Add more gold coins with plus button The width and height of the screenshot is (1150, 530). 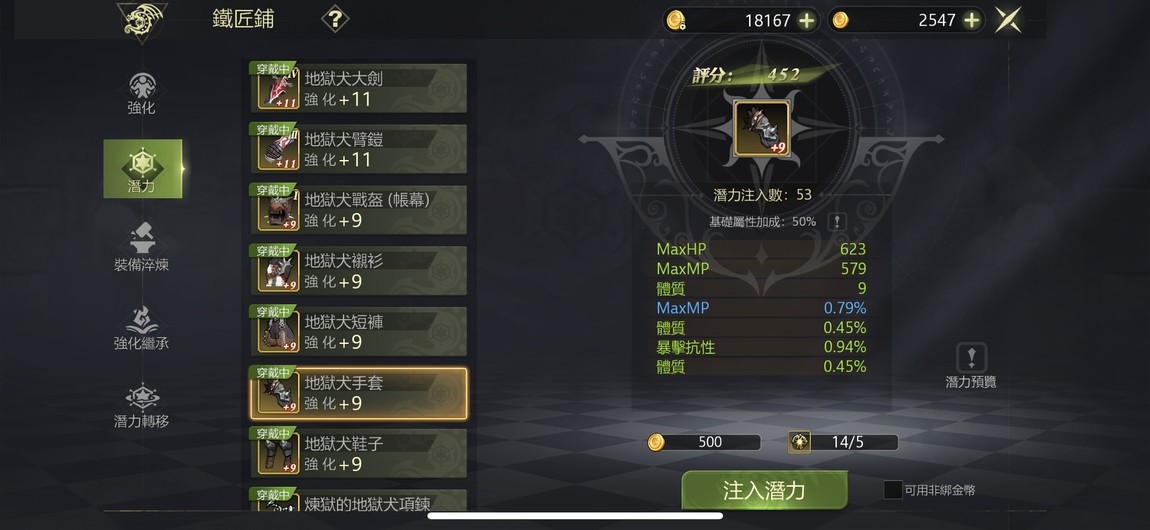(972, 21)
